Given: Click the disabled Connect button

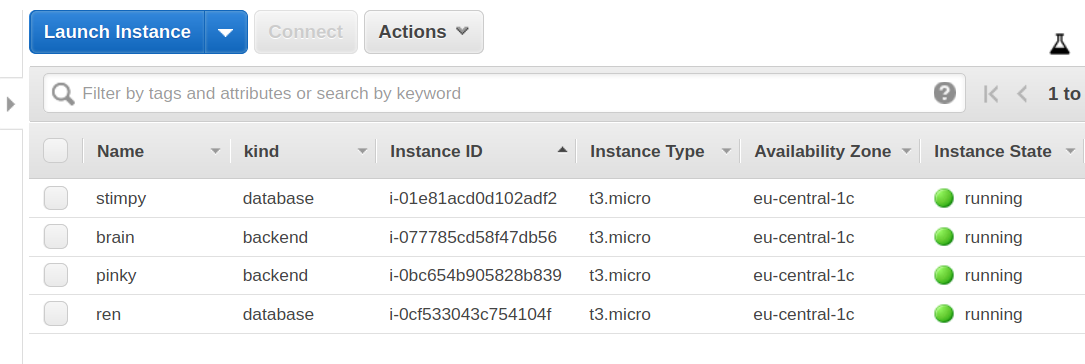Looking at the screenshot, I should pos(306,32).
